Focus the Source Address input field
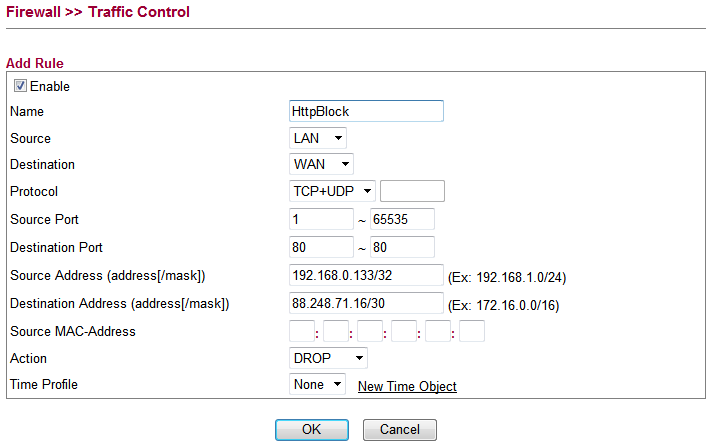This screenshot has height=446, width=713. pyautogui.click(x=366, y=275)
